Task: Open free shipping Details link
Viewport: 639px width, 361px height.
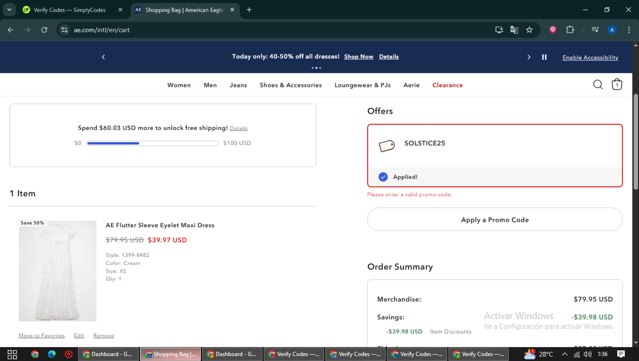Action: click(x=238, y=128)
